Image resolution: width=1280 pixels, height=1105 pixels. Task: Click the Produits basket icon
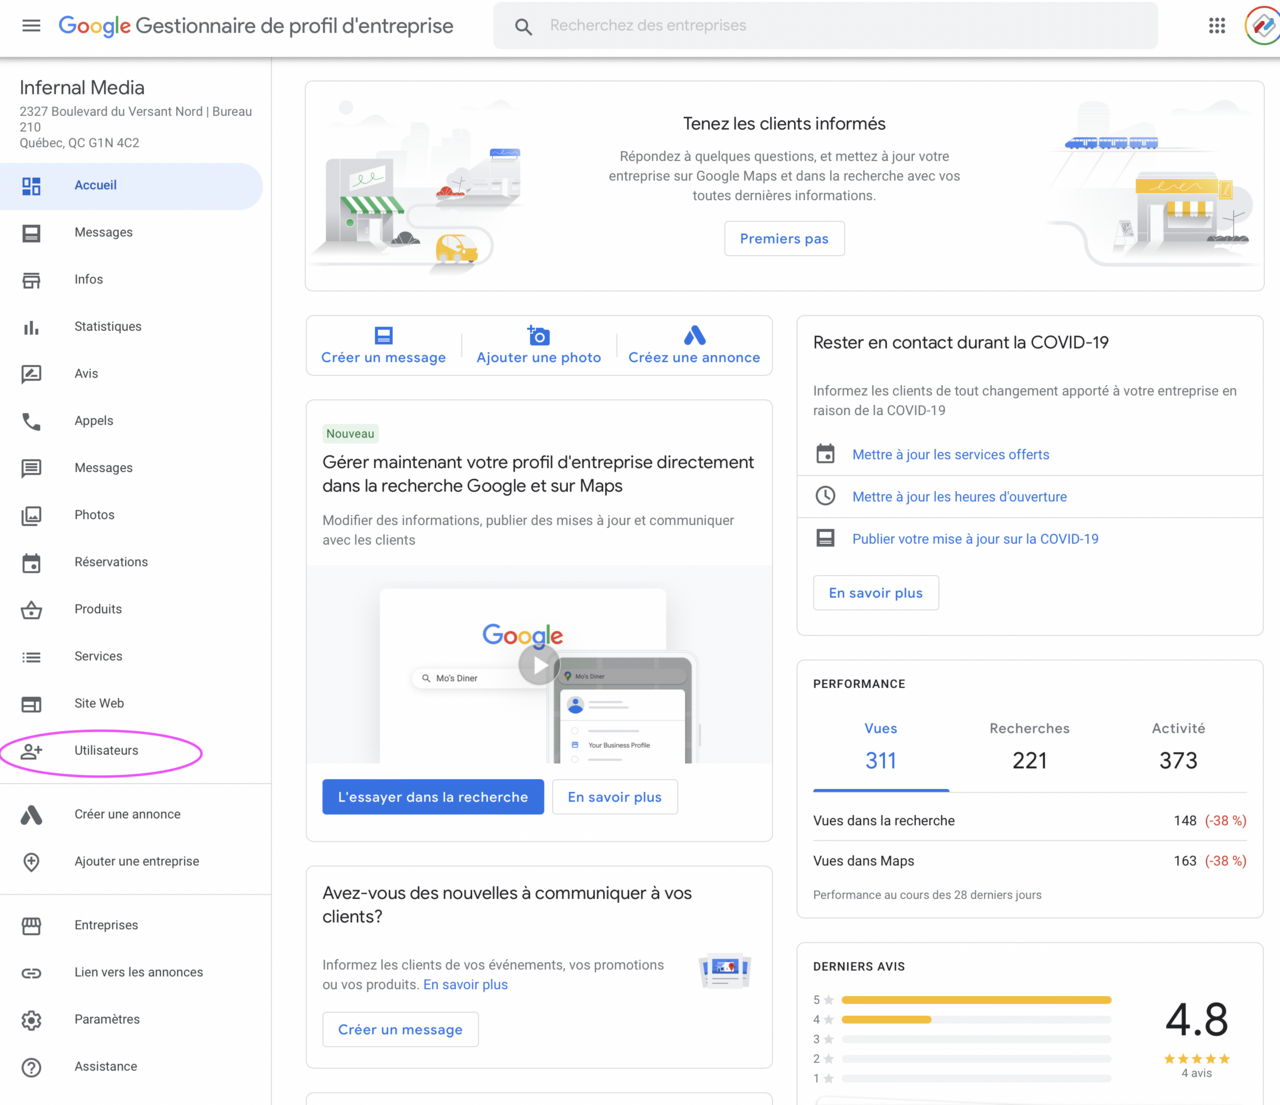[x=32, y=610]
